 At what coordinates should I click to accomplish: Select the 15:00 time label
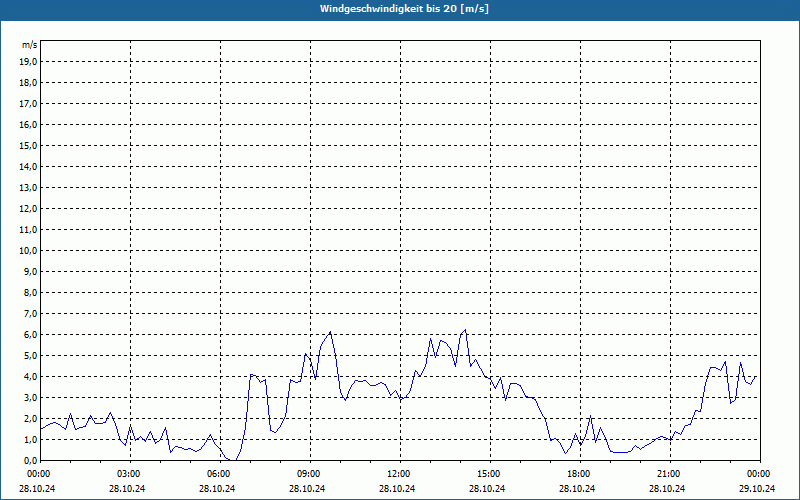point(490,474)
